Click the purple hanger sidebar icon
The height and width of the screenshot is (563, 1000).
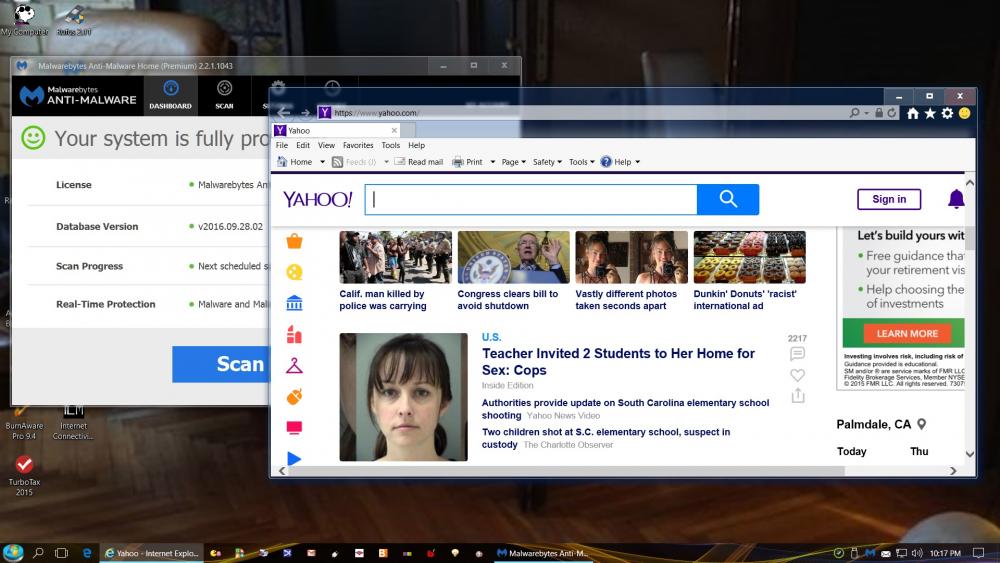294,365
